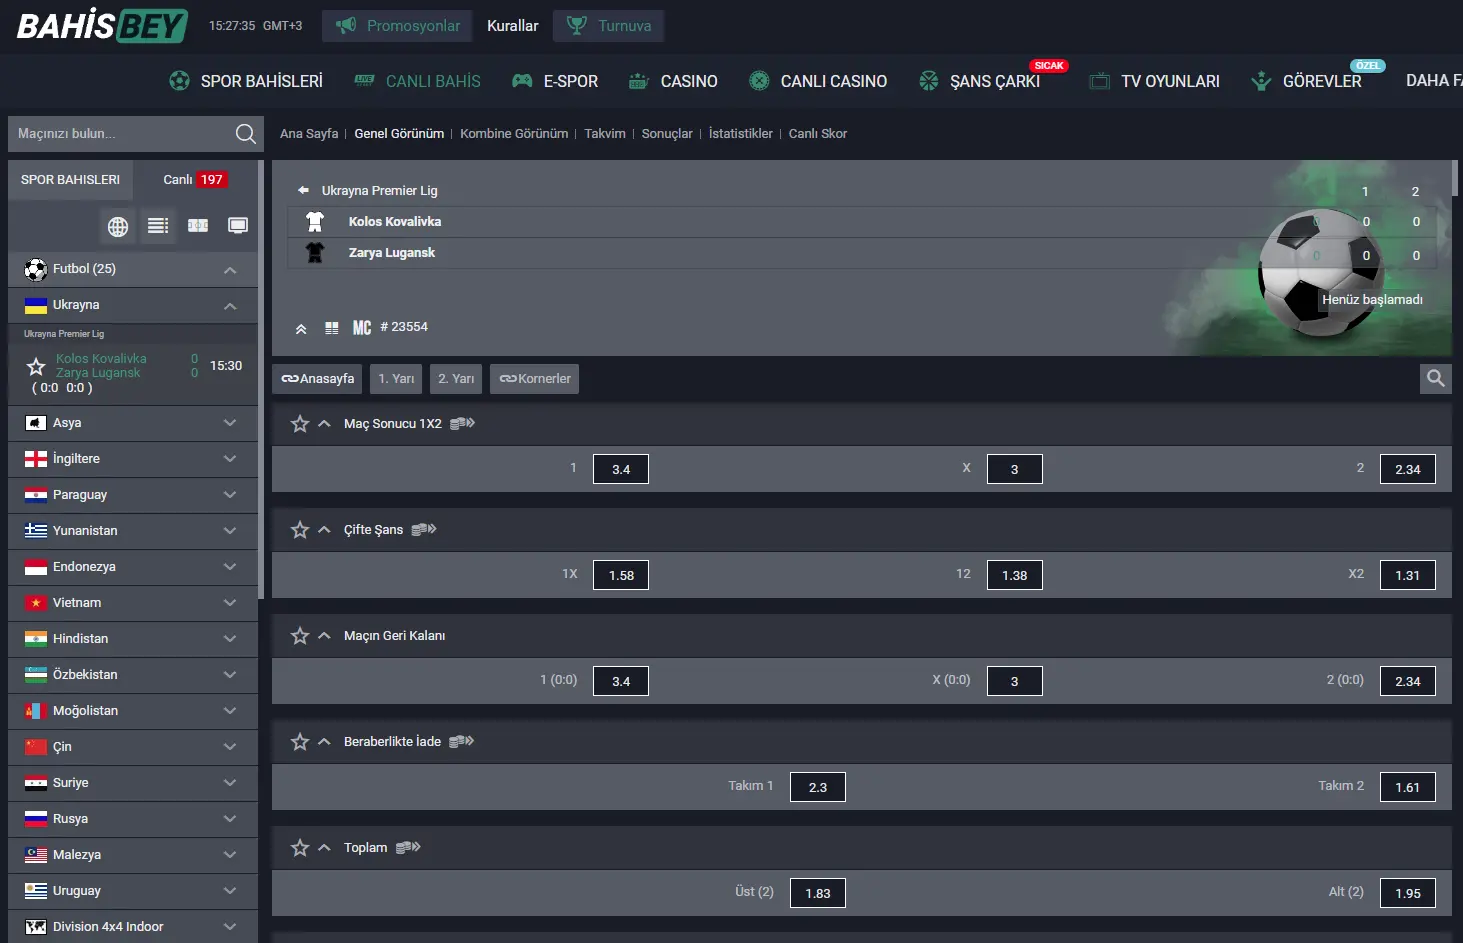Click the gamepad icon of E-Spor
The image size is (1463, 943).
click(x=522, y=81)
